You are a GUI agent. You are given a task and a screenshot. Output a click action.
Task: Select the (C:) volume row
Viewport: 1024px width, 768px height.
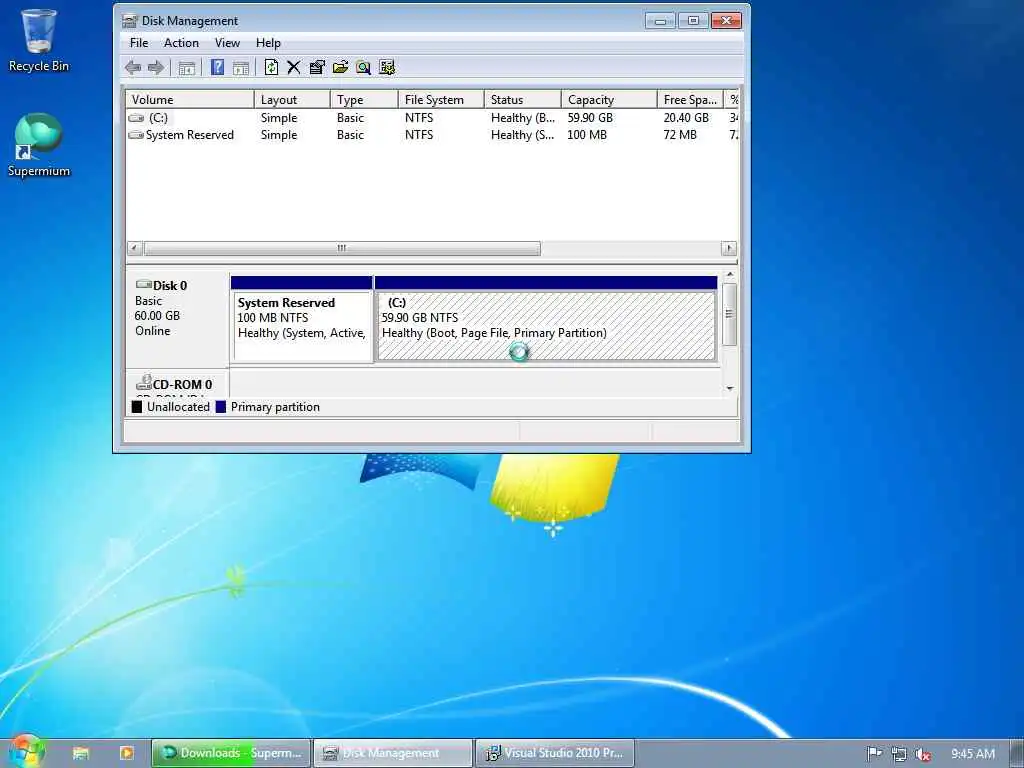point(432,118)
